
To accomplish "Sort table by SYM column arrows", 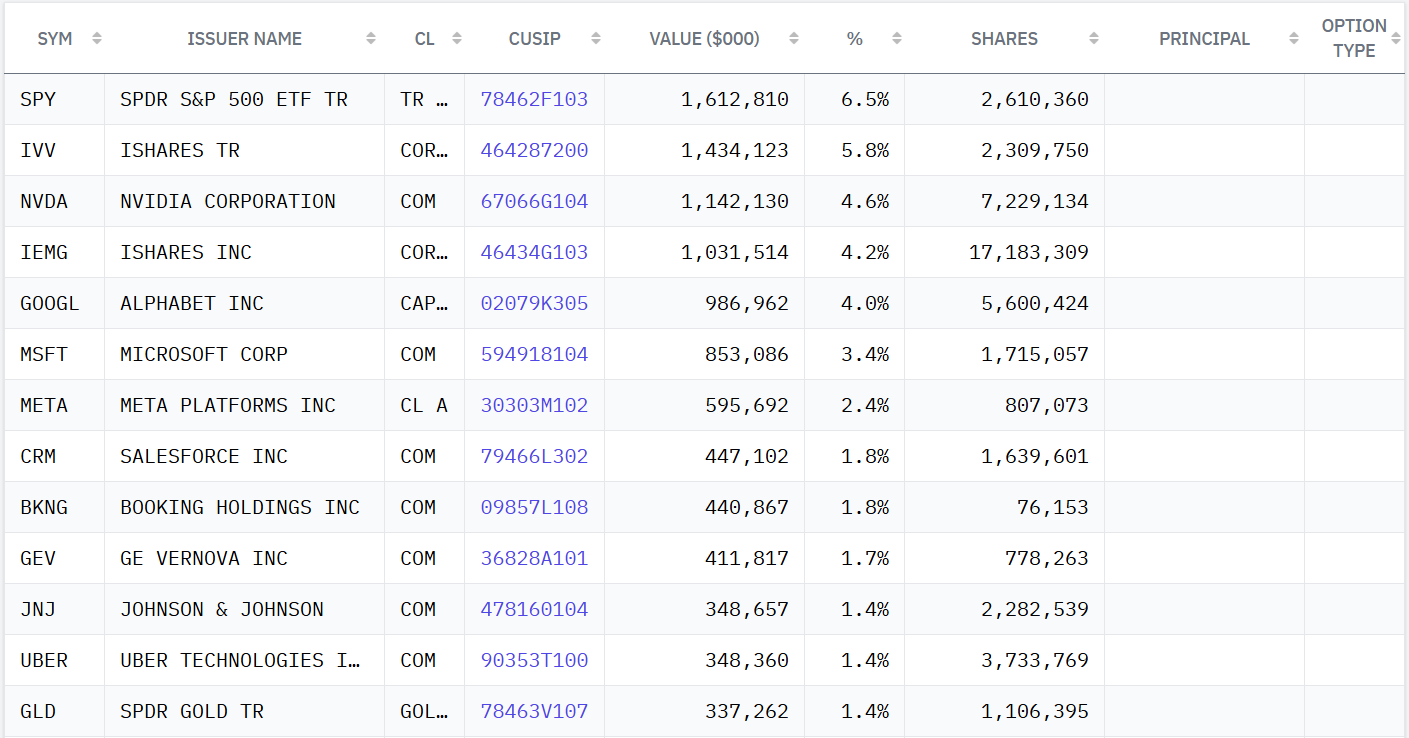I will (97, 39).
